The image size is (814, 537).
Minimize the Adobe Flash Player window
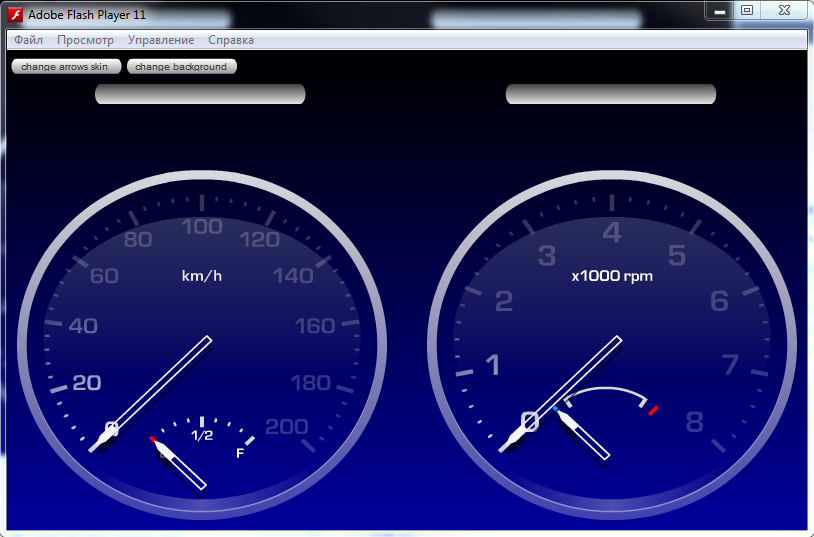(x=719, y=11)
